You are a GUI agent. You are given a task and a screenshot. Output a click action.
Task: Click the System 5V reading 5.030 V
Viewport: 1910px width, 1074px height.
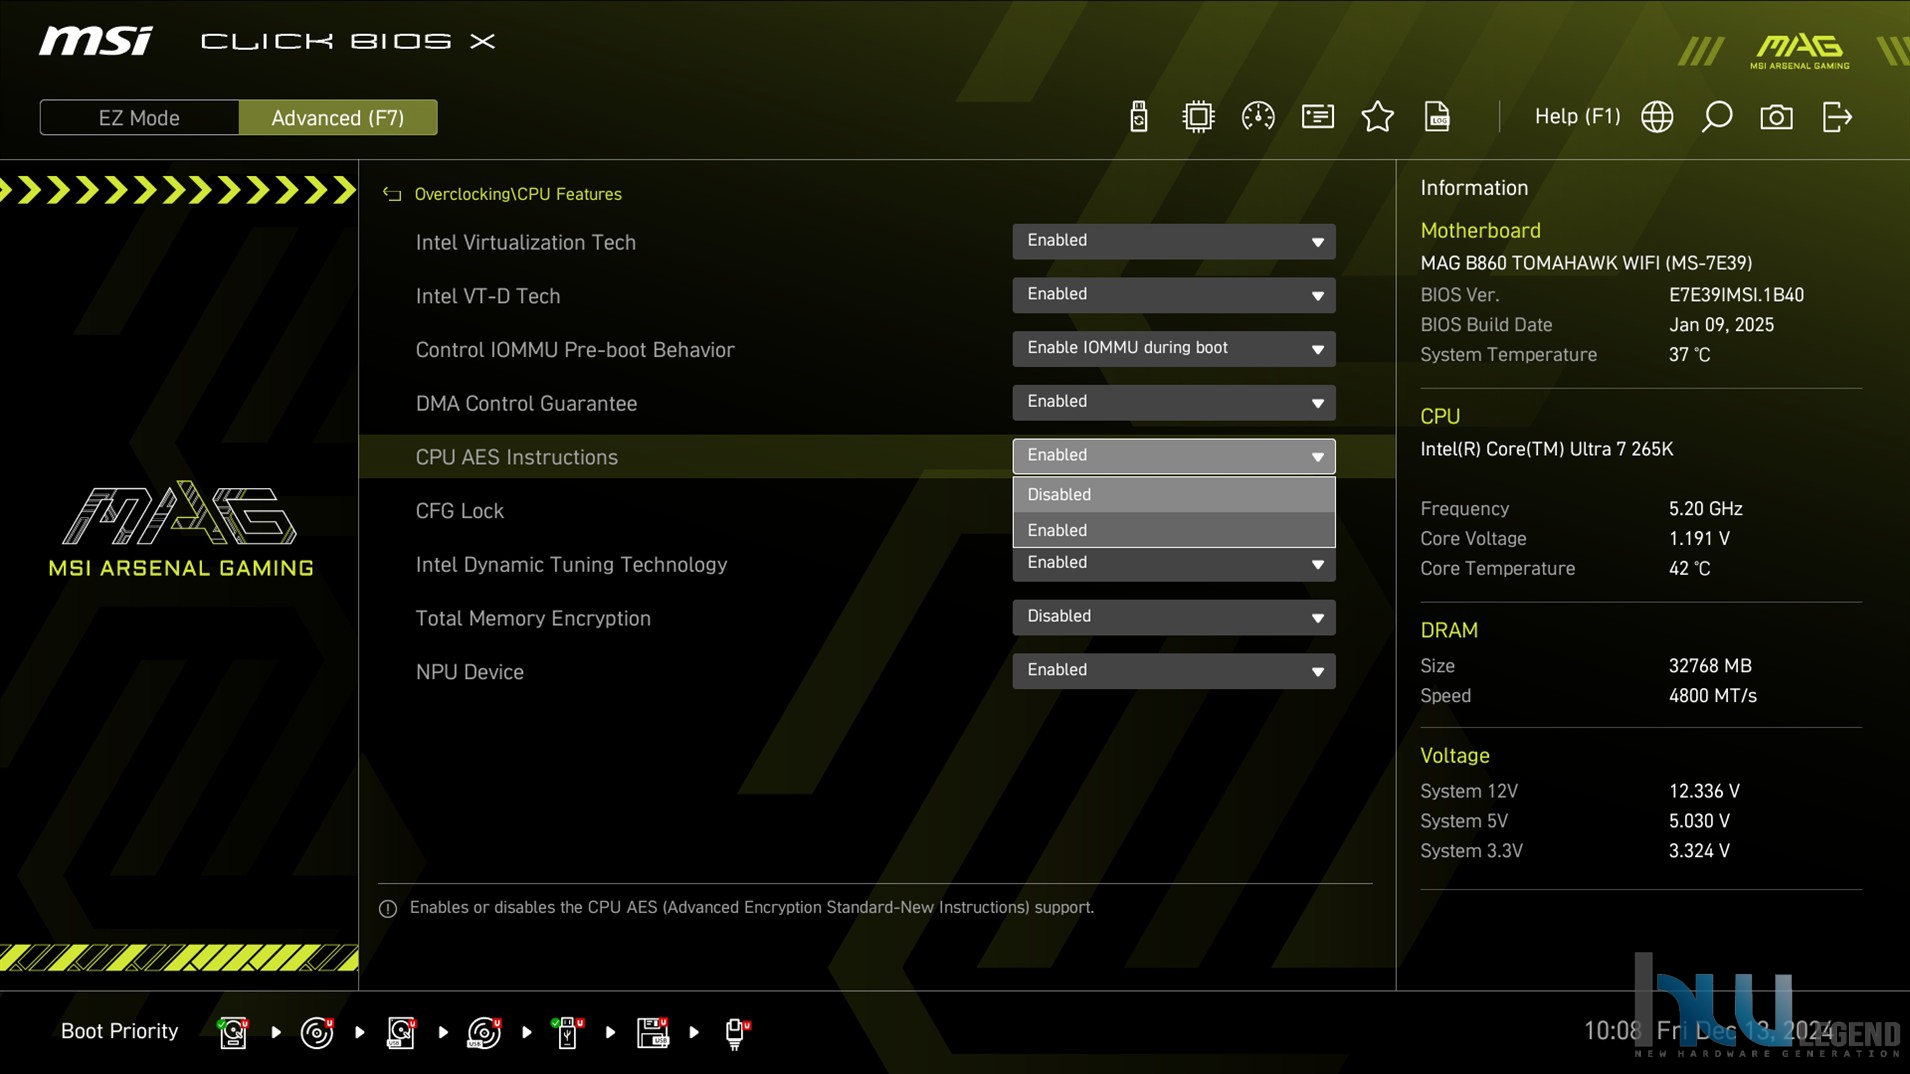coord(1699,821)
